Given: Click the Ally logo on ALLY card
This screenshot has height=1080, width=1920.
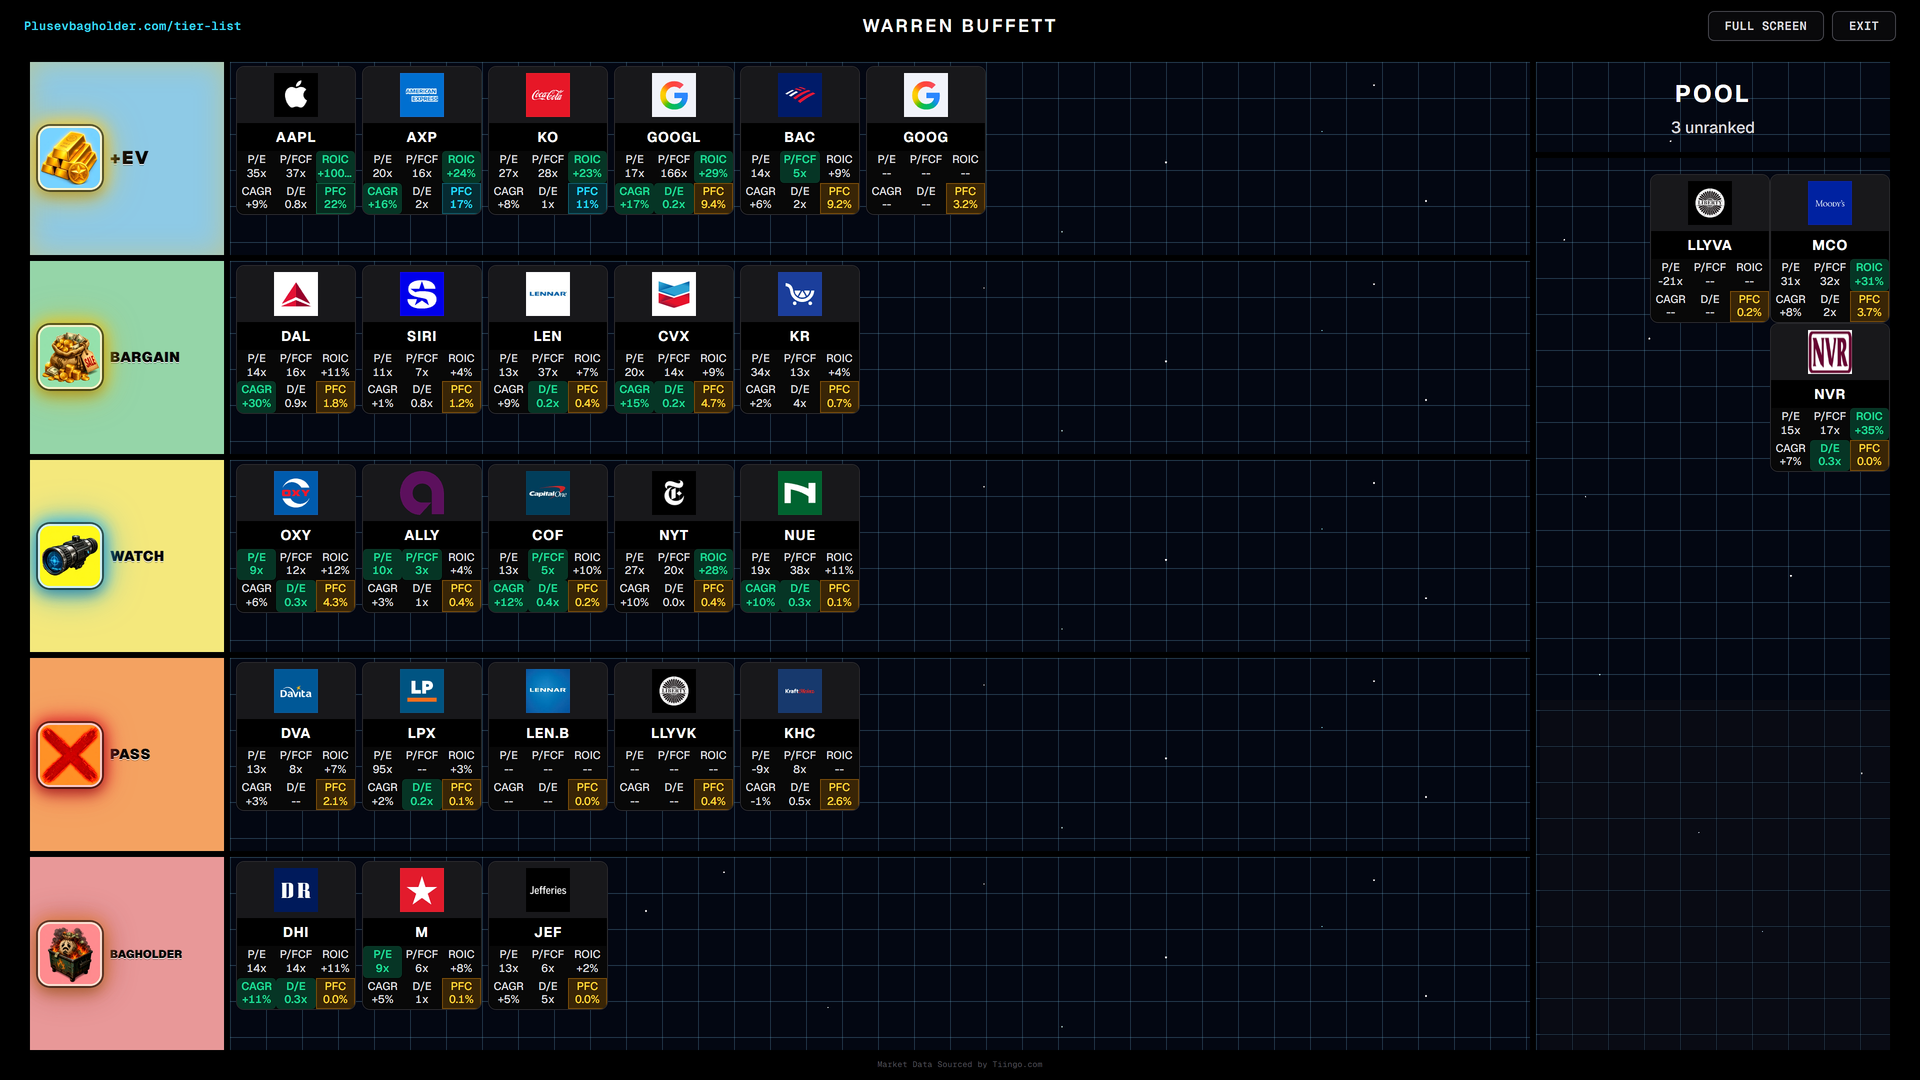Looking at the screenshot, I should tap(422, 493).
